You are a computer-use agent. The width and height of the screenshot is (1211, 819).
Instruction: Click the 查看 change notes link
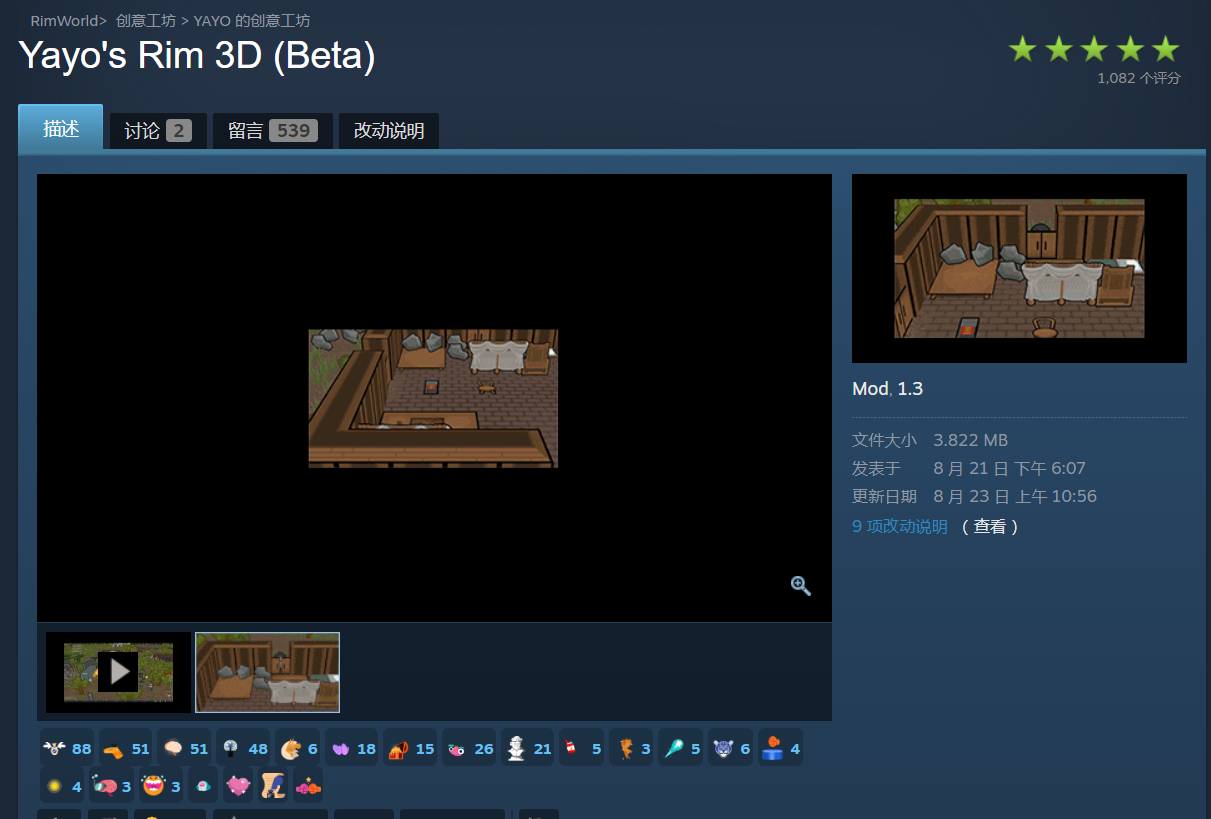pos(990,526)
